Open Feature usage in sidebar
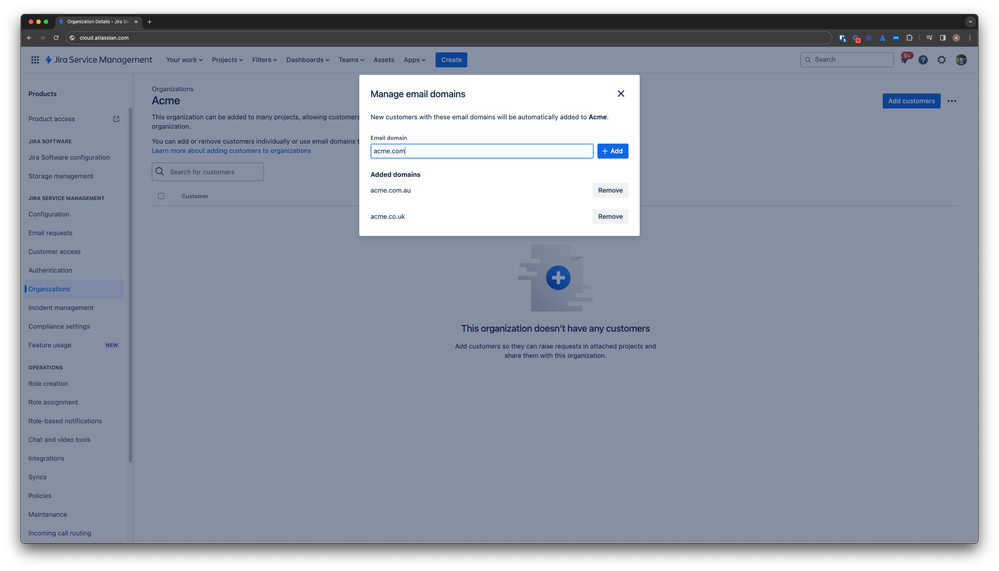999x571 pixels. [x=50, y=345]
